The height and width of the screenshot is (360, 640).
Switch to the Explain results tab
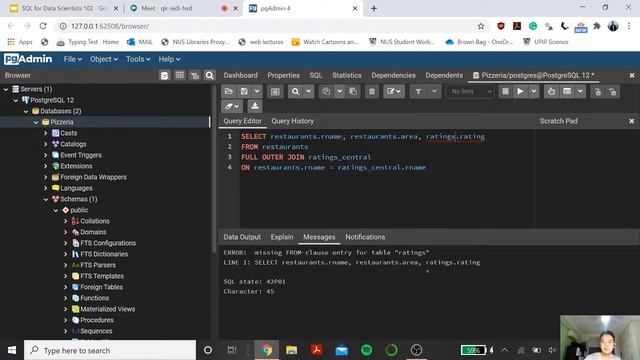(x=282, y=237)
